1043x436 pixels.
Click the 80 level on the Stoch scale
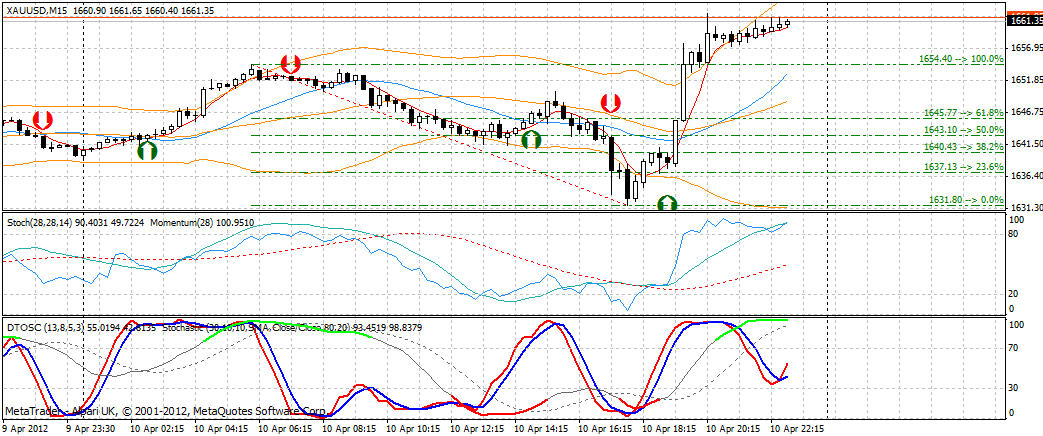pos(1014,234)
